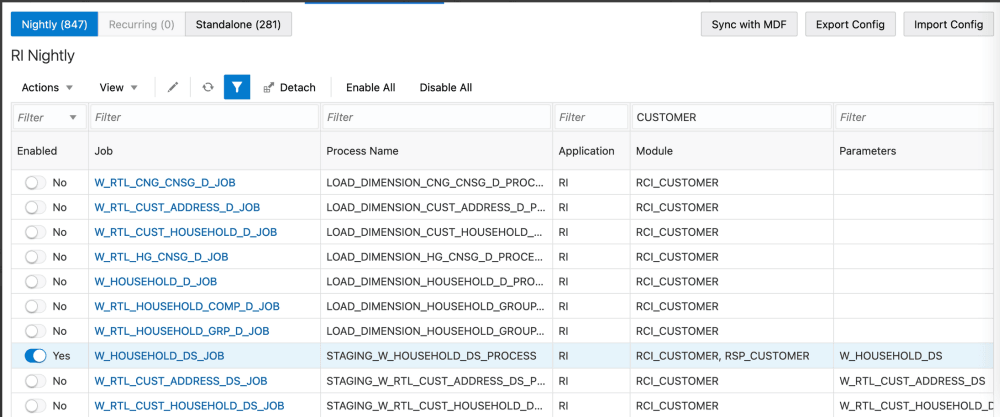Select LOAD_DIMENSION_HOUSEHOLD_D_PRO process cell
This screenshot has width=1000, height=417.
click(437, 281)
